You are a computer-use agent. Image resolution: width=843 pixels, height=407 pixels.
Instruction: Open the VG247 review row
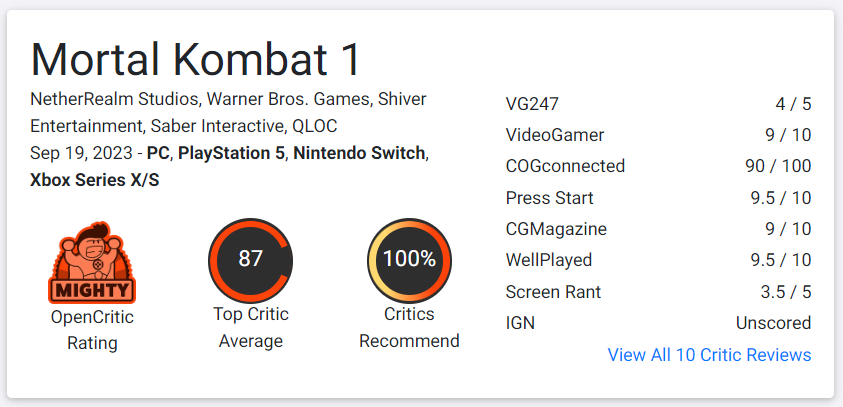(658, 104)
